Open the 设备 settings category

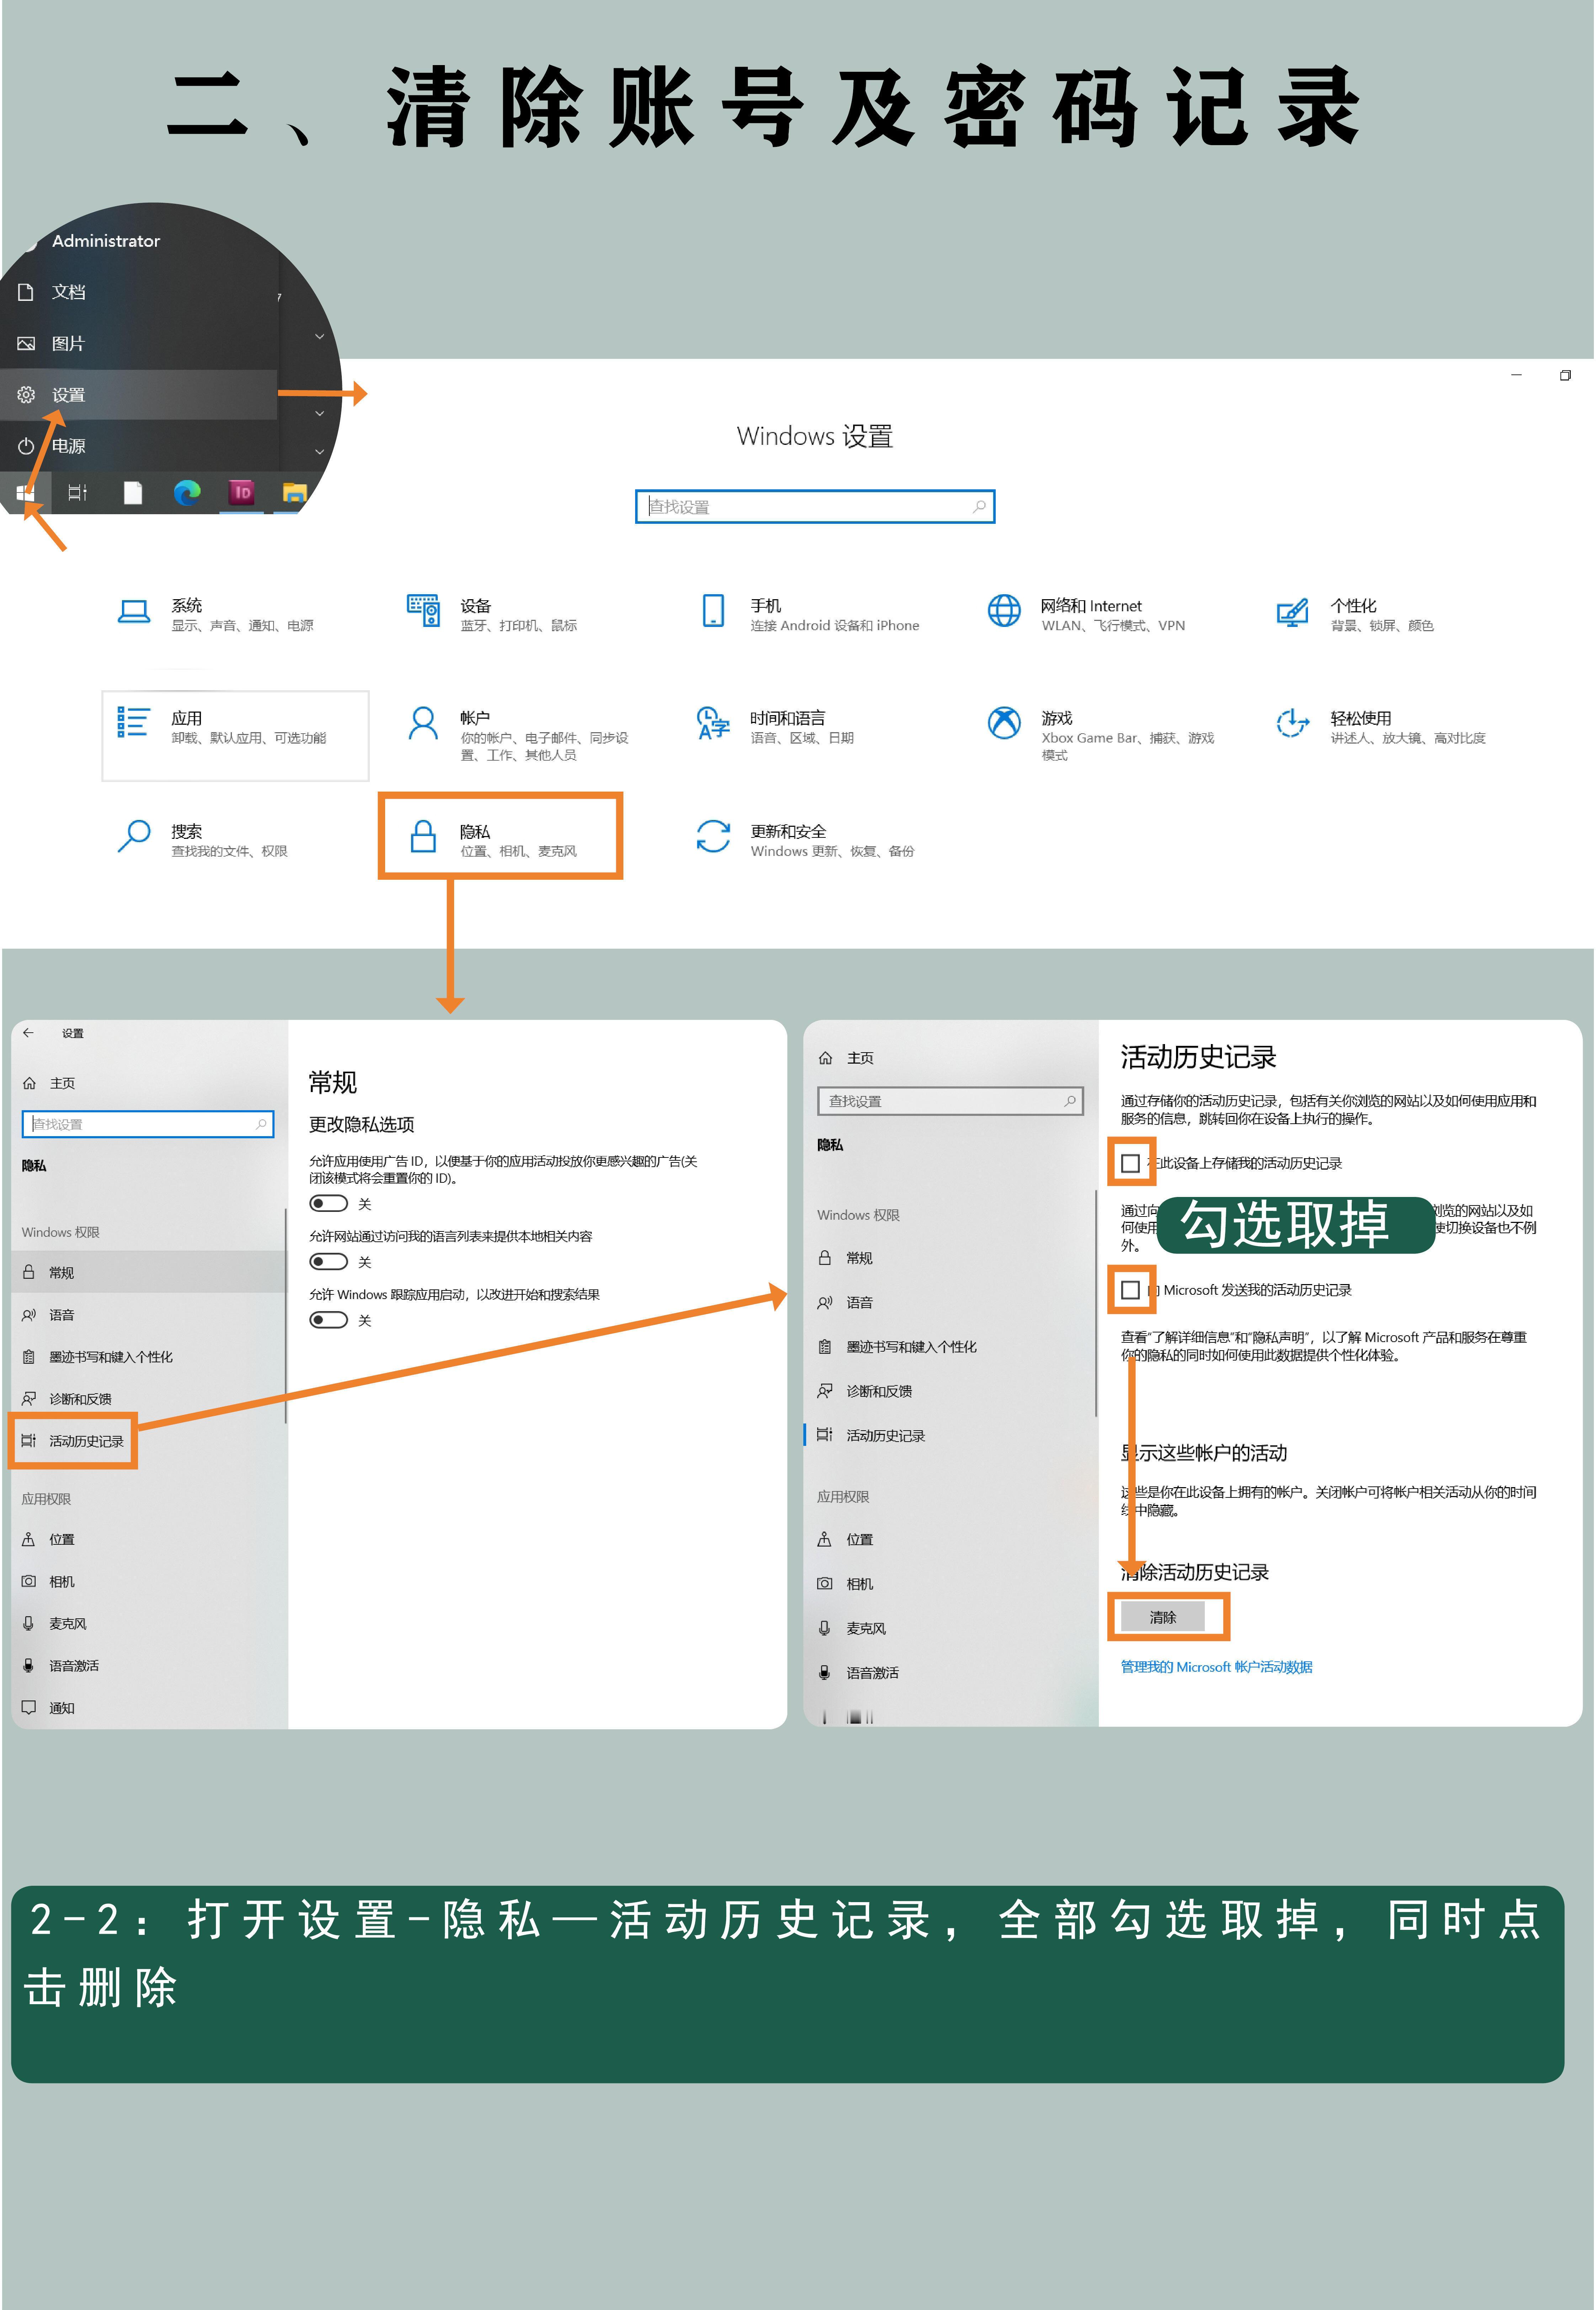492,614
